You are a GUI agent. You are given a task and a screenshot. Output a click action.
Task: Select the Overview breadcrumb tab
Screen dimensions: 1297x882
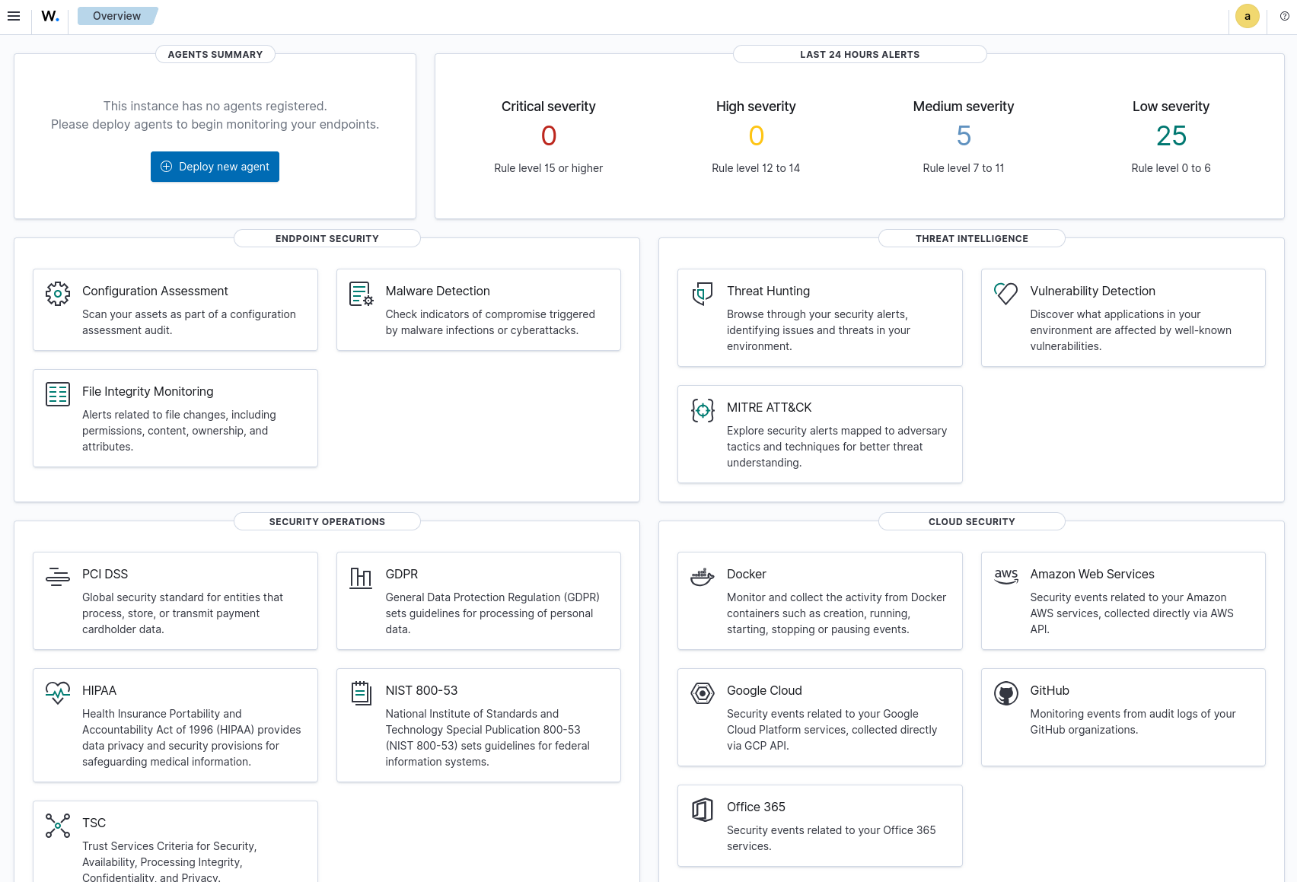116,16
